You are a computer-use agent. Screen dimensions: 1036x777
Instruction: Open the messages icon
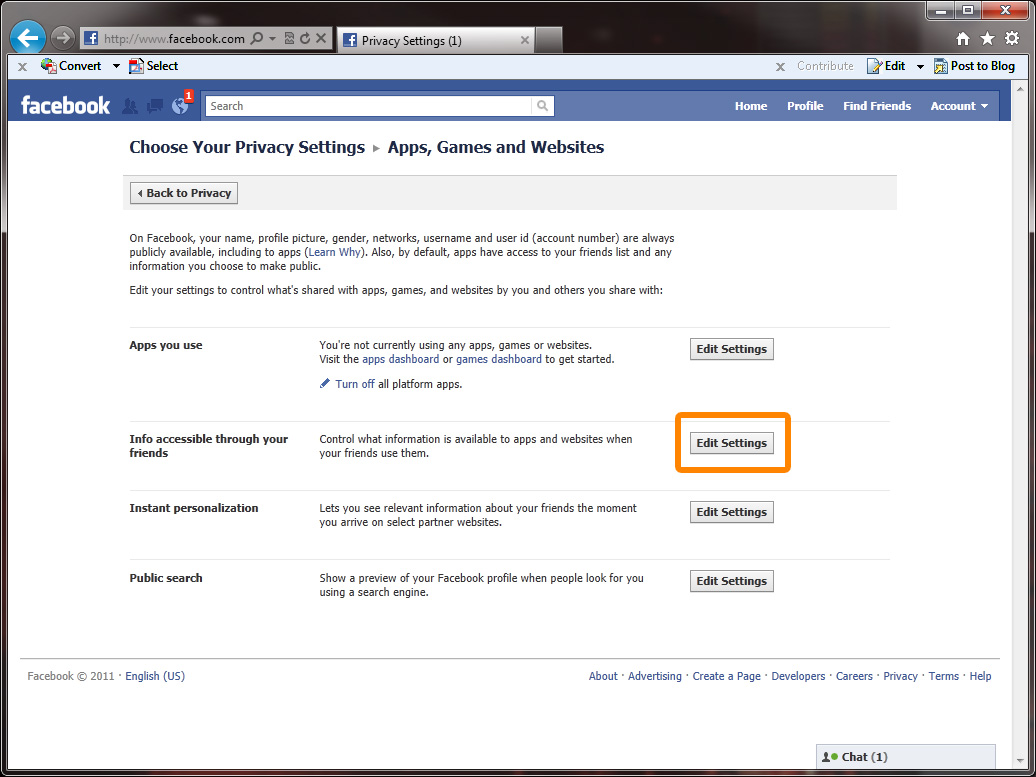(x=155, y=106)
